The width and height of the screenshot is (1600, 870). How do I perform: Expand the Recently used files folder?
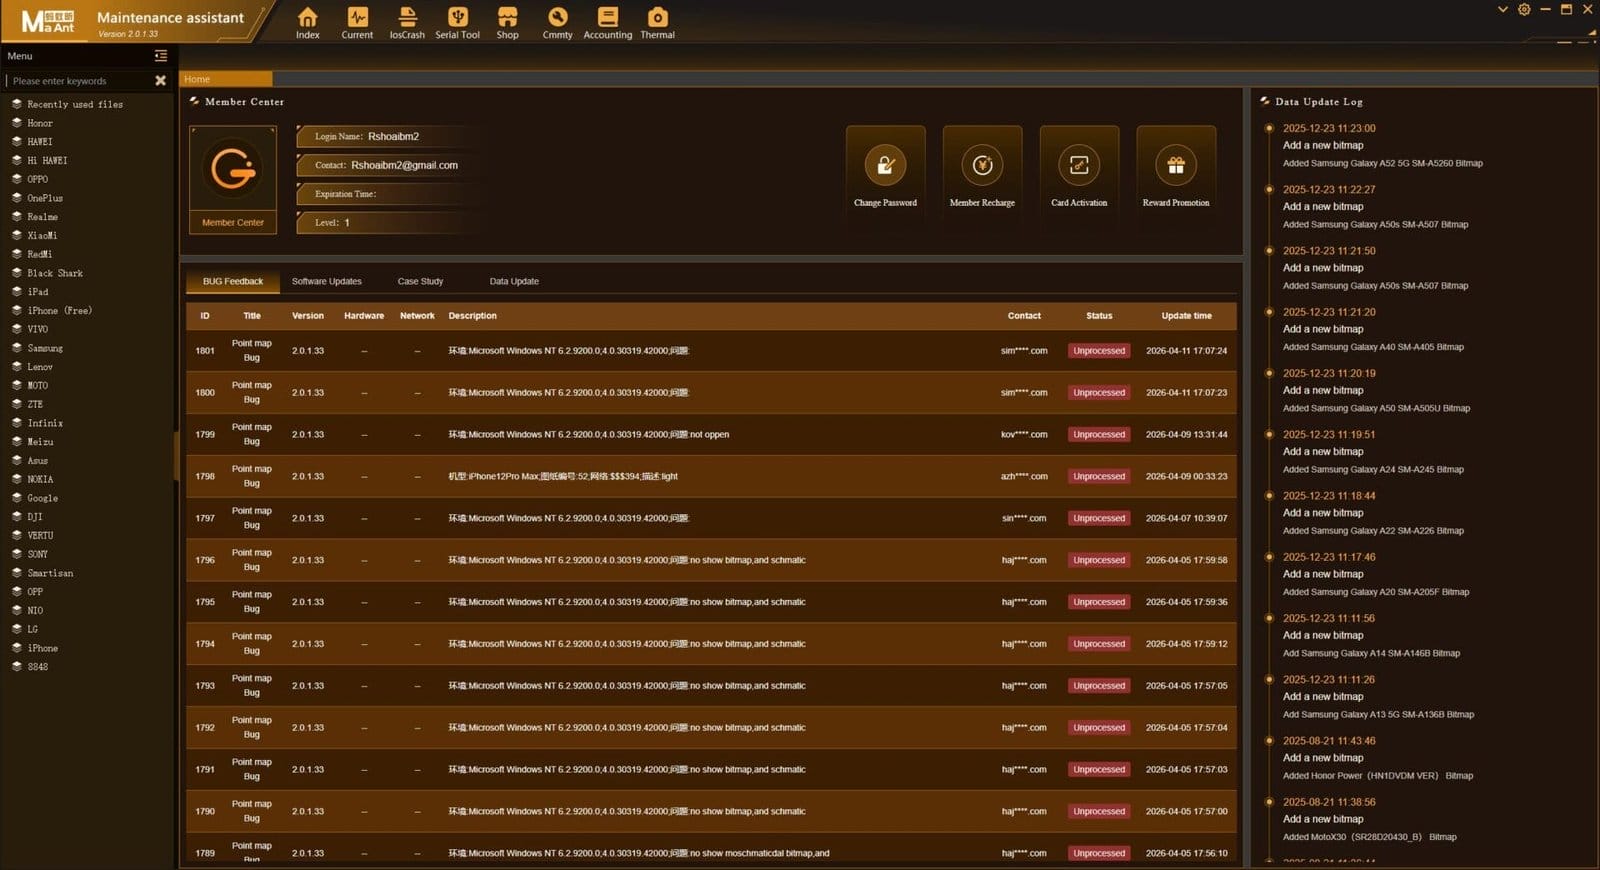pos(67,104)
